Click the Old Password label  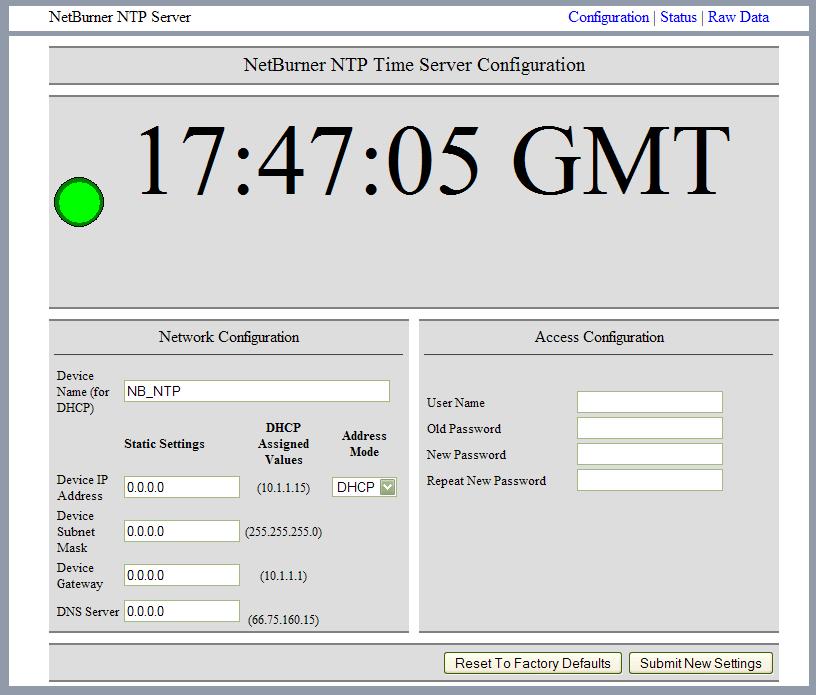(x=464, y=428)
